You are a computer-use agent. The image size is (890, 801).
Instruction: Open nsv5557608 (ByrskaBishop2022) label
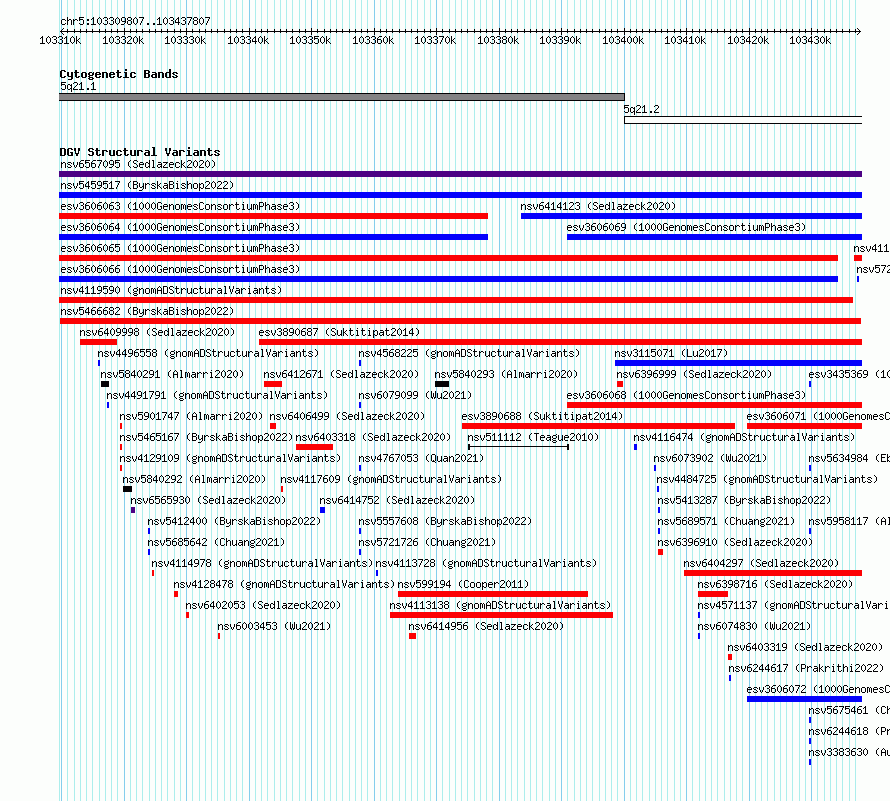[446, 521]
